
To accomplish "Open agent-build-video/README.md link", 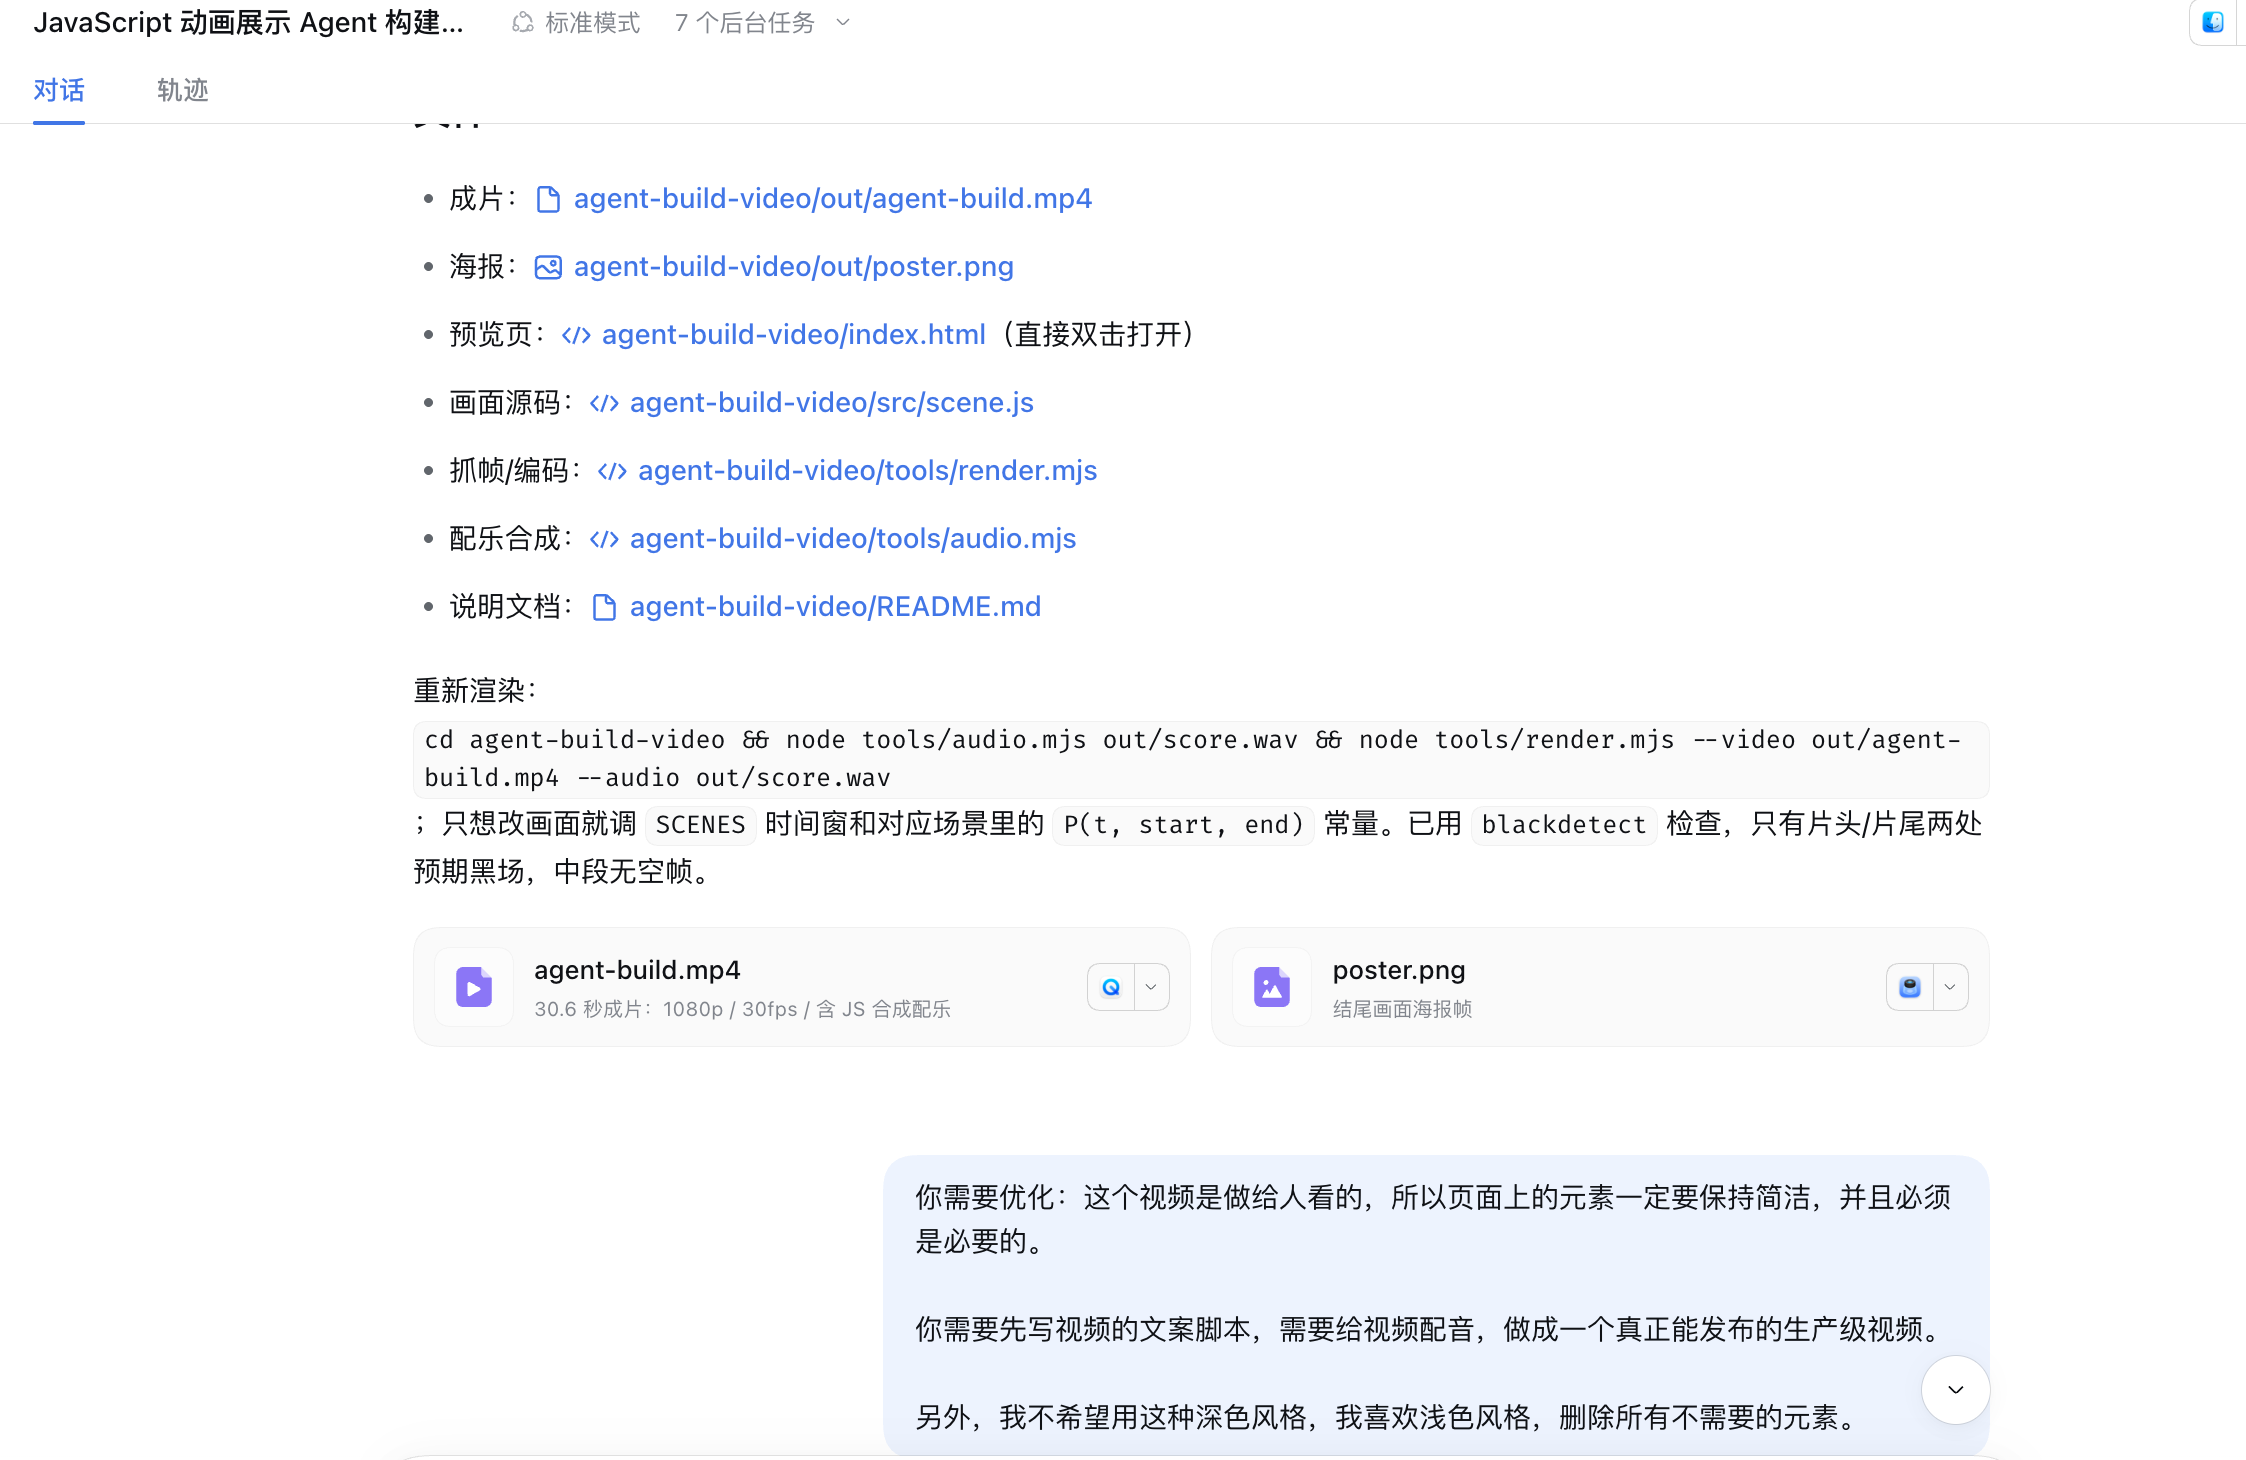I will 835,607.
